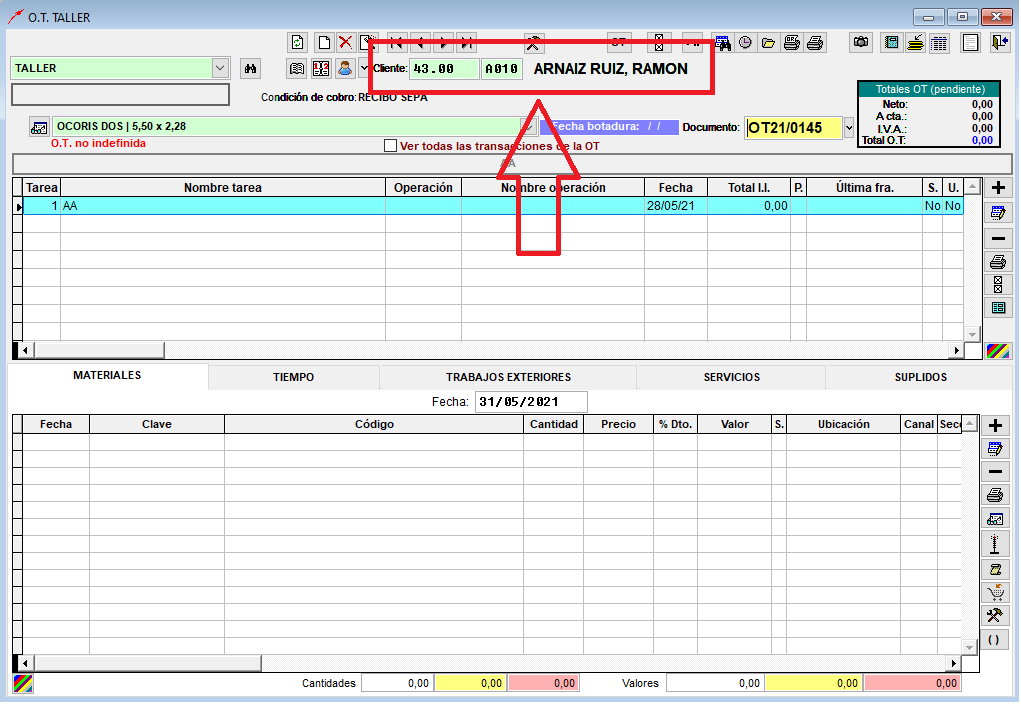Expand the TALLER dropdown

tap(220, 68)
